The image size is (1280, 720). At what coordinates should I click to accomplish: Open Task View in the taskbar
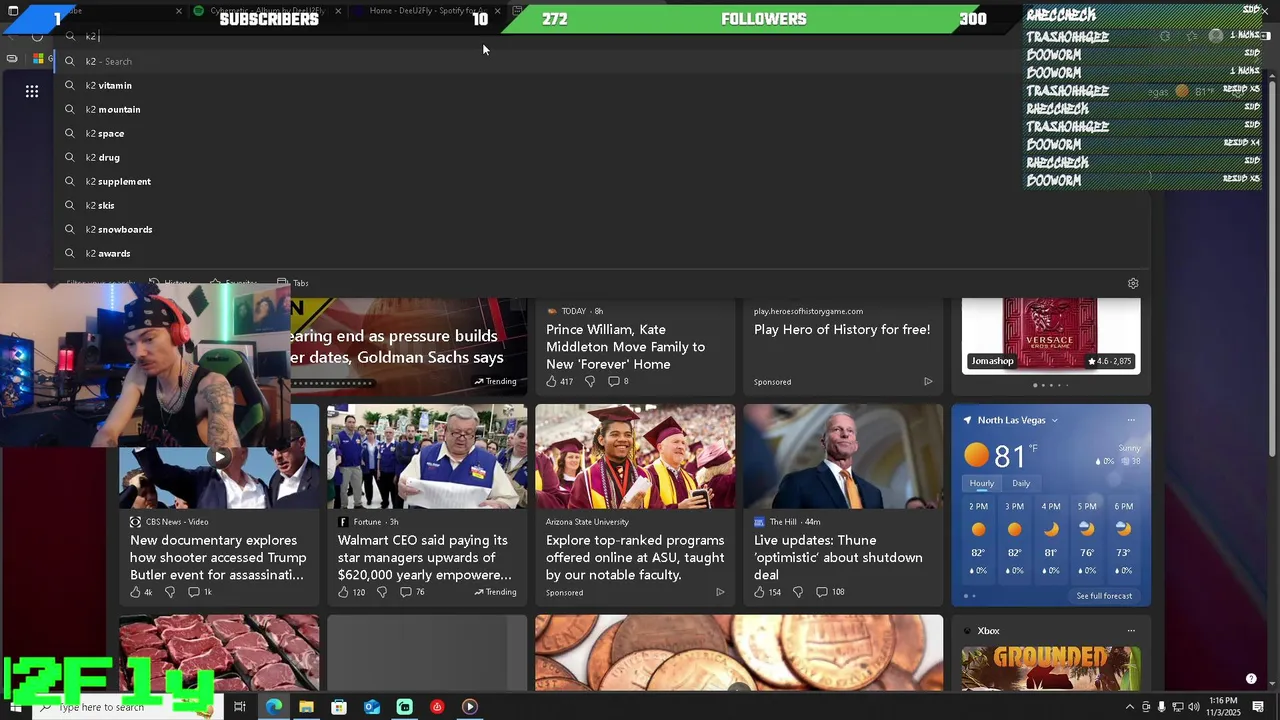[x=240, y=707]
